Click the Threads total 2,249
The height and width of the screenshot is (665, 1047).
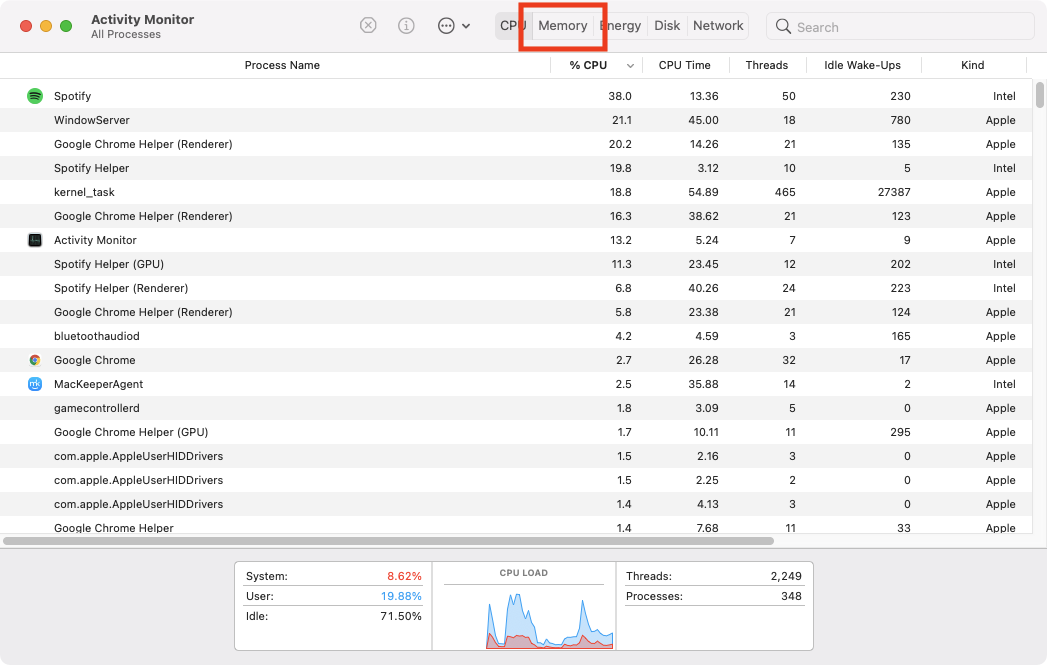coord(786,576)
